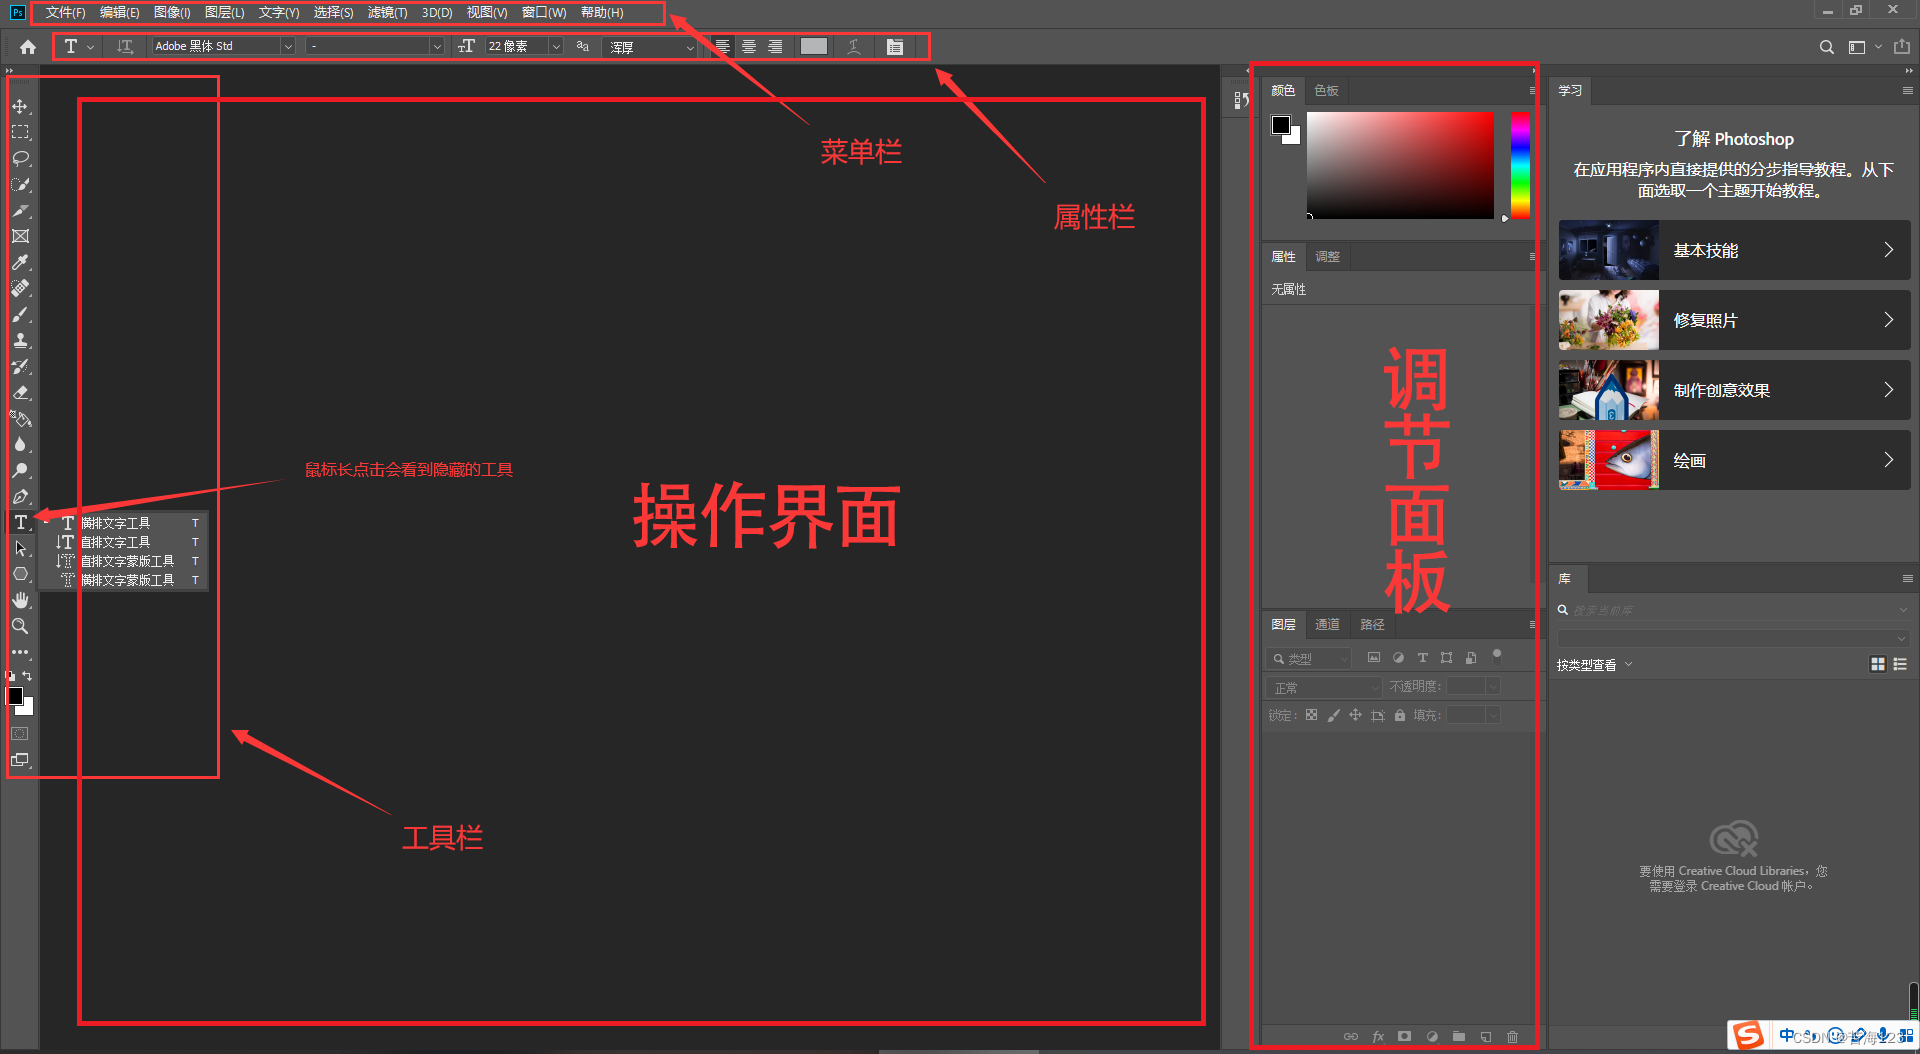1920x1054 pixels.
Task: Open the 类型 layer filter dropdown
Action: [1309, 658]
